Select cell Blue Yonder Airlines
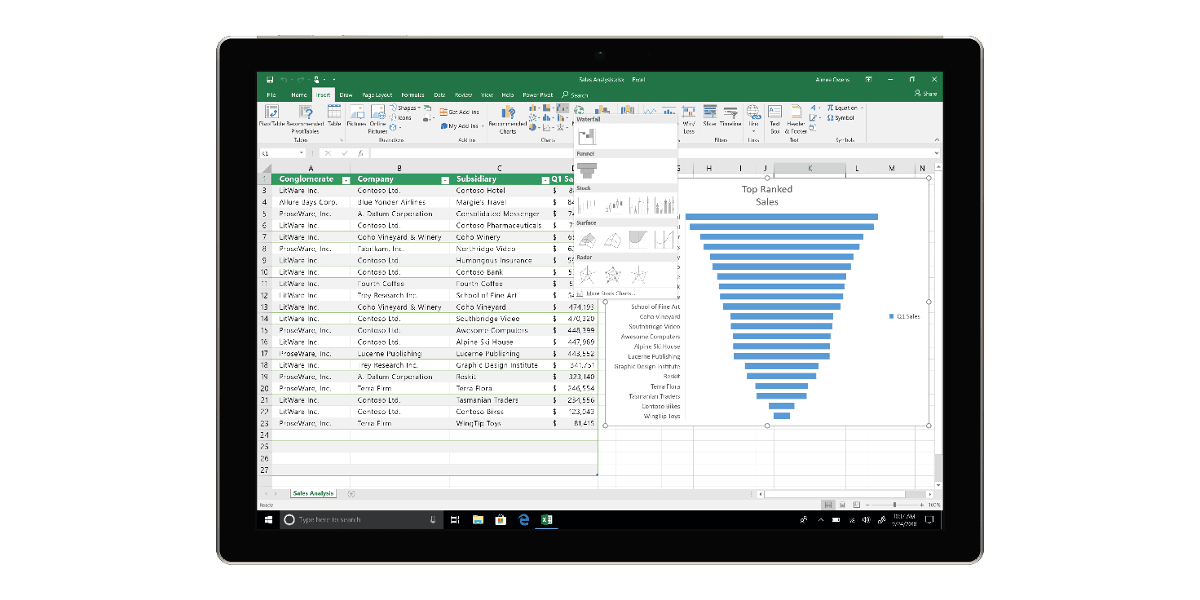The height and width of the screenshot is (600, 1200). coord(401,202)
